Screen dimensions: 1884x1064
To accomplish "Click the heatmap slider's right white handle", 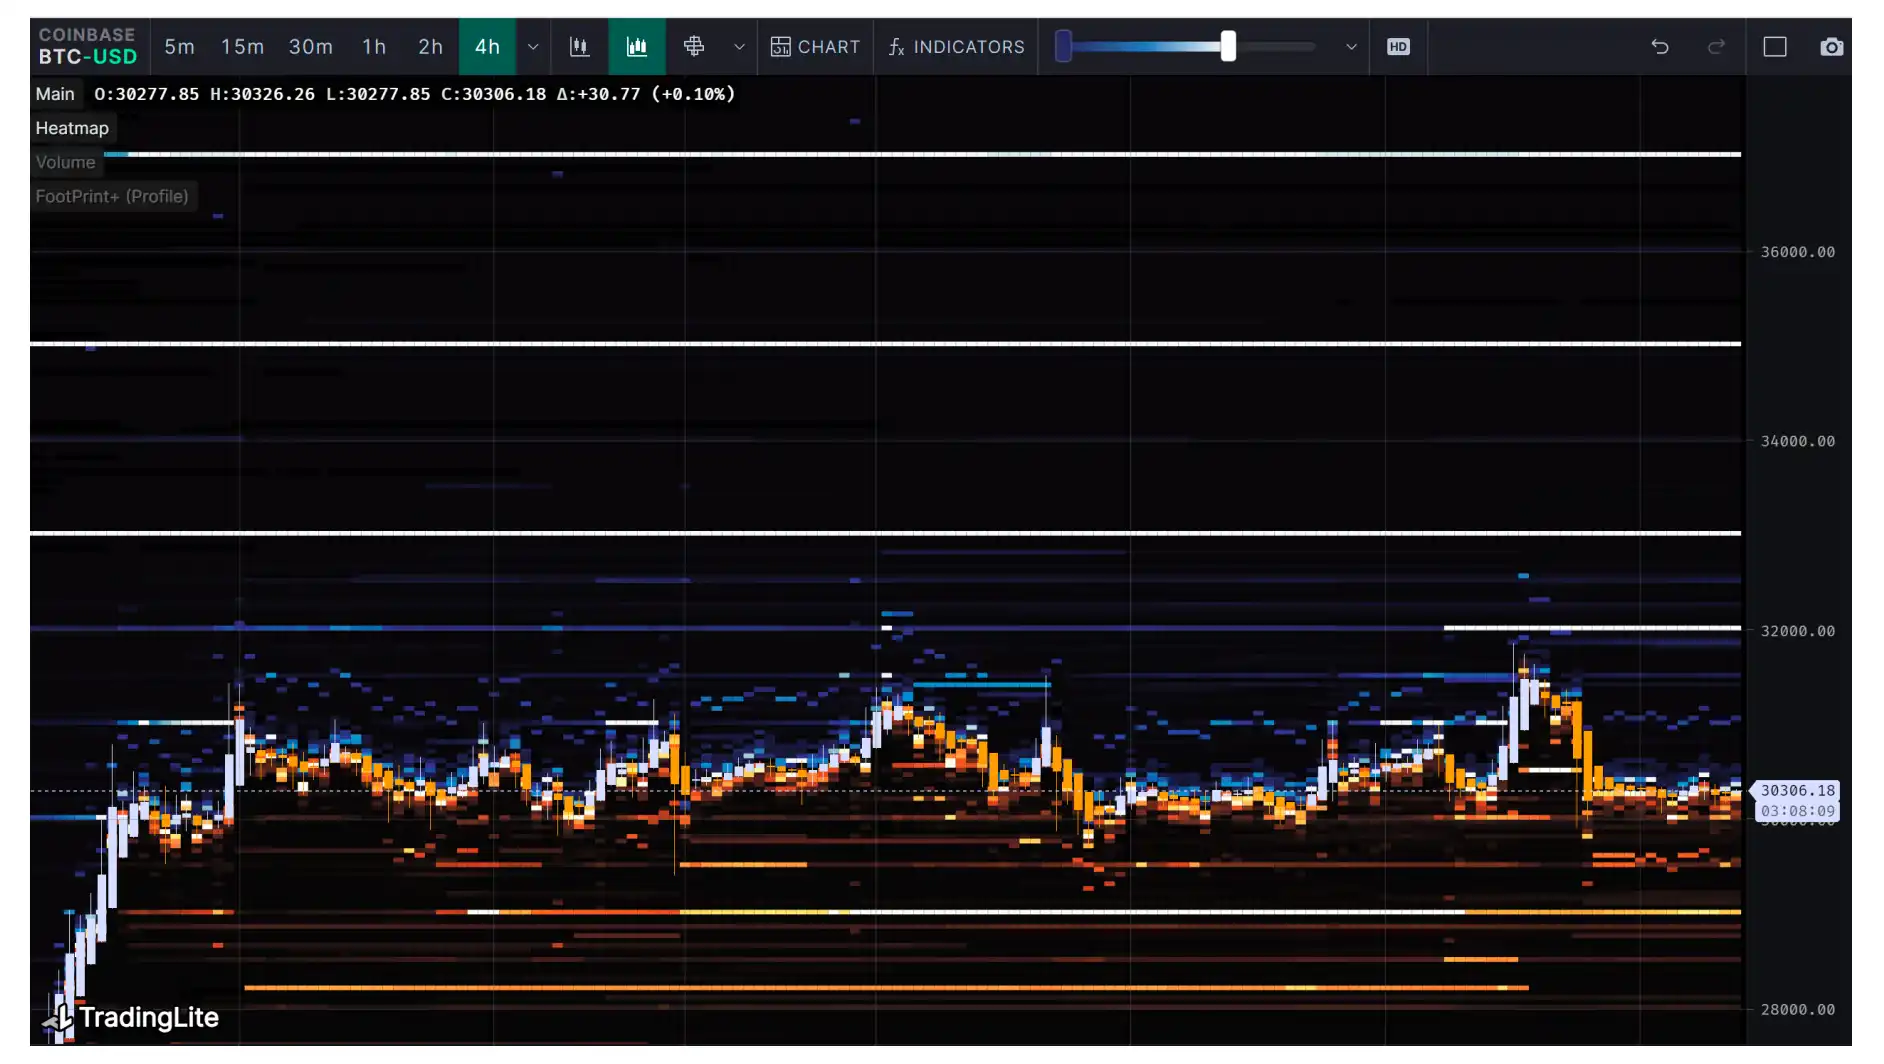I will [x=1228, y=46].
